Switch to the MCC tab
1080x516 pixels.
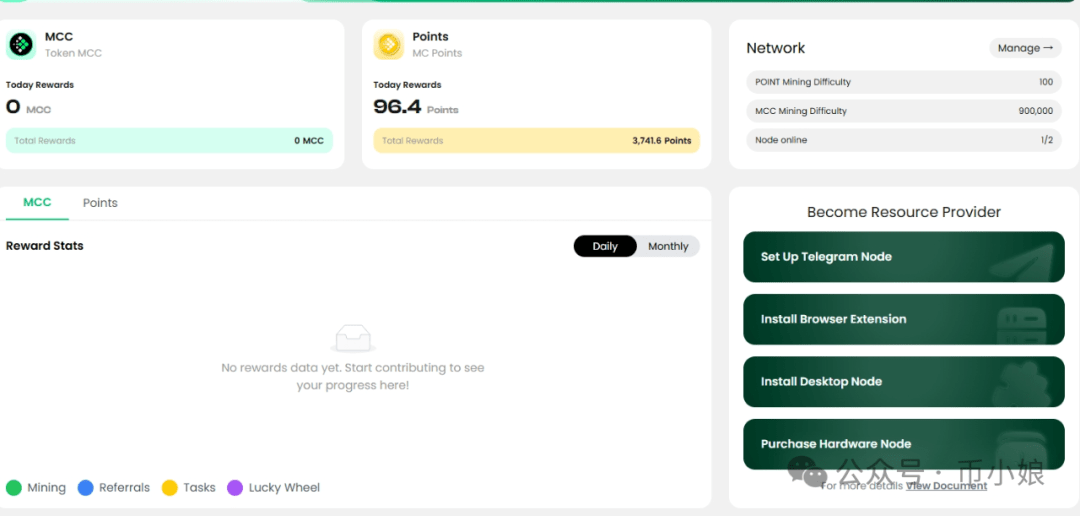click(37, 203)
